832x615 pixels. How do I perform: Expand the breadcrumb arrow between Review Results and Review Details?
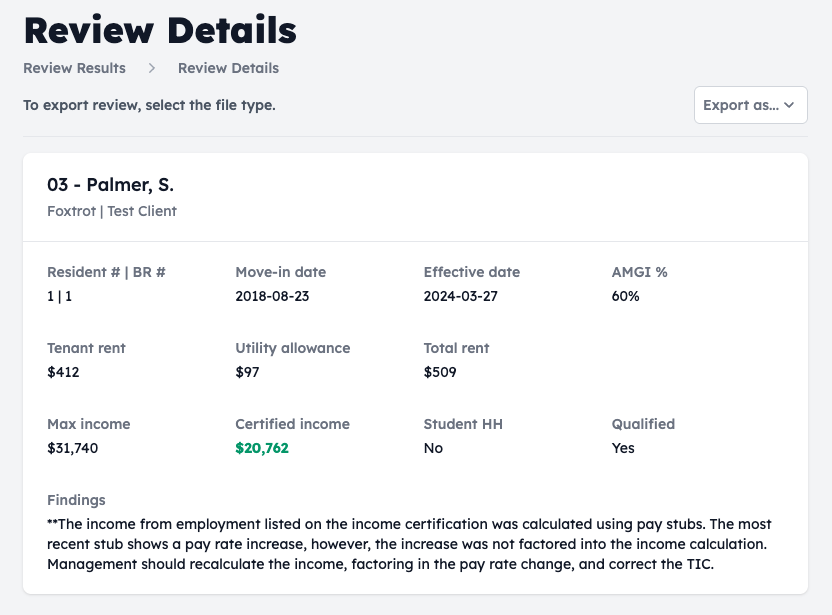point(151,68)
